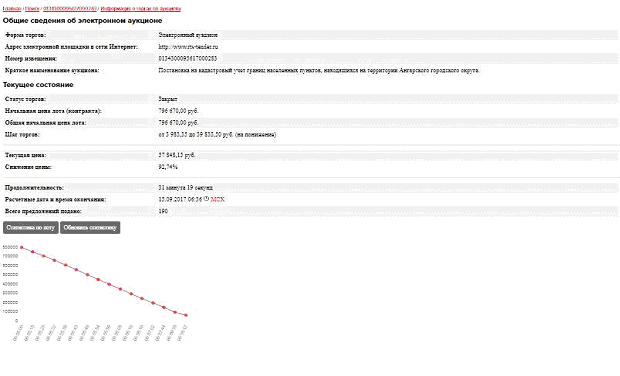The image size is (620, 376).
Task: Click the 'Электронный аукцион' form value
Action: coord(188,35)
